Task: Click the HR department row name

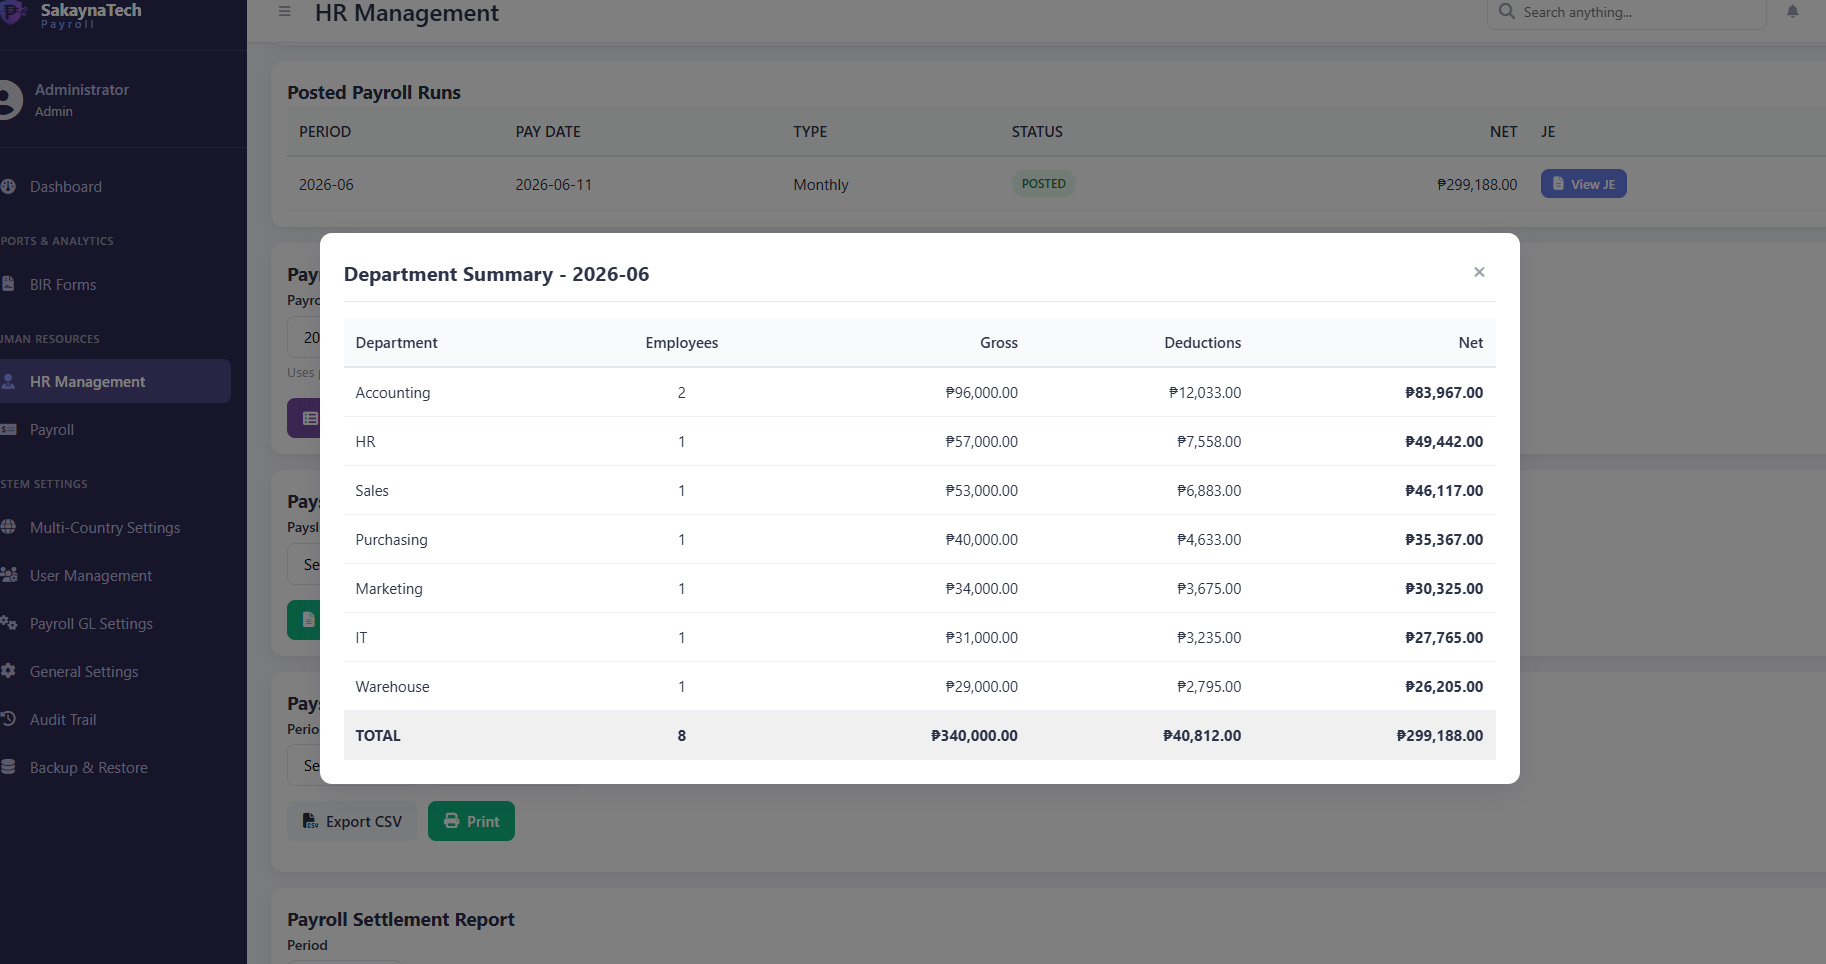Action: click(x=365, y=442)
